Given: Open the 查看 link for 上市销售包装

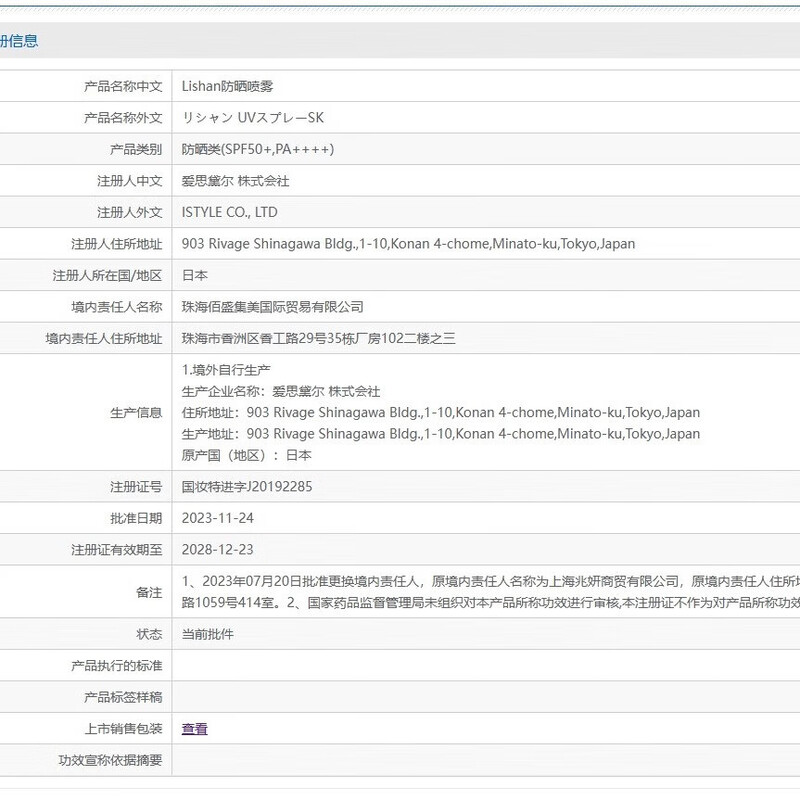Looking at the screenshot, I should pyautogui.click(x=194, y=729).
